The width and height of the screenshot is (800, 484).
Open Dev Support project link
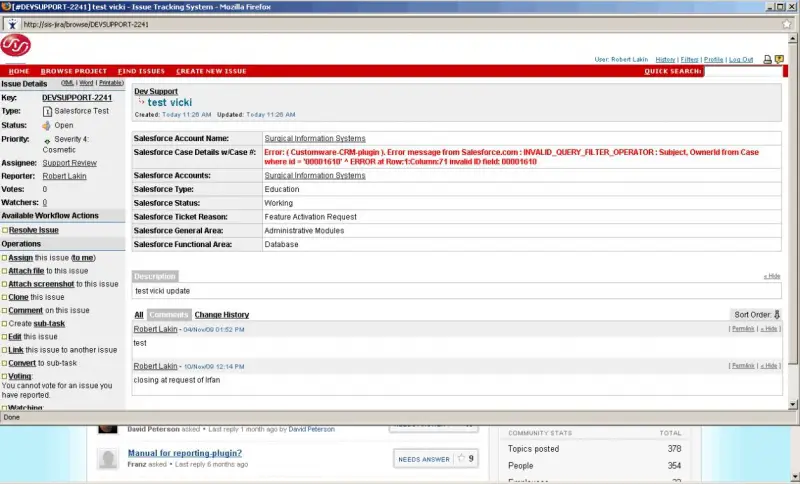[156, 91]
